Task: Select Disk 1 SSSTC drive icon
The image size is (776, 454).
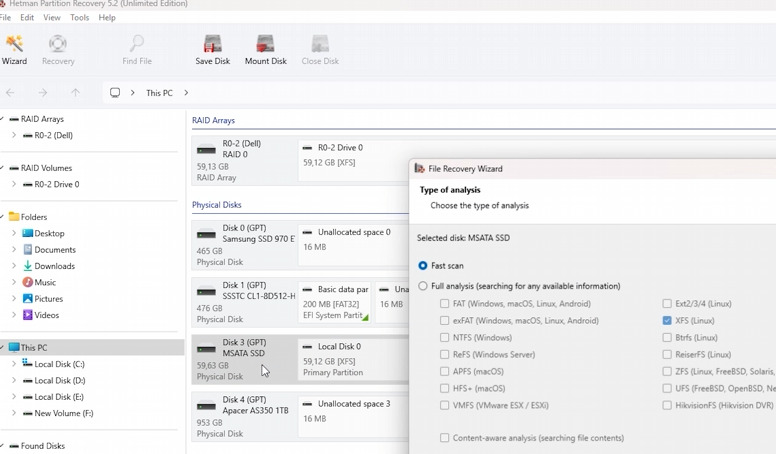Action: (x=206, y=291)
